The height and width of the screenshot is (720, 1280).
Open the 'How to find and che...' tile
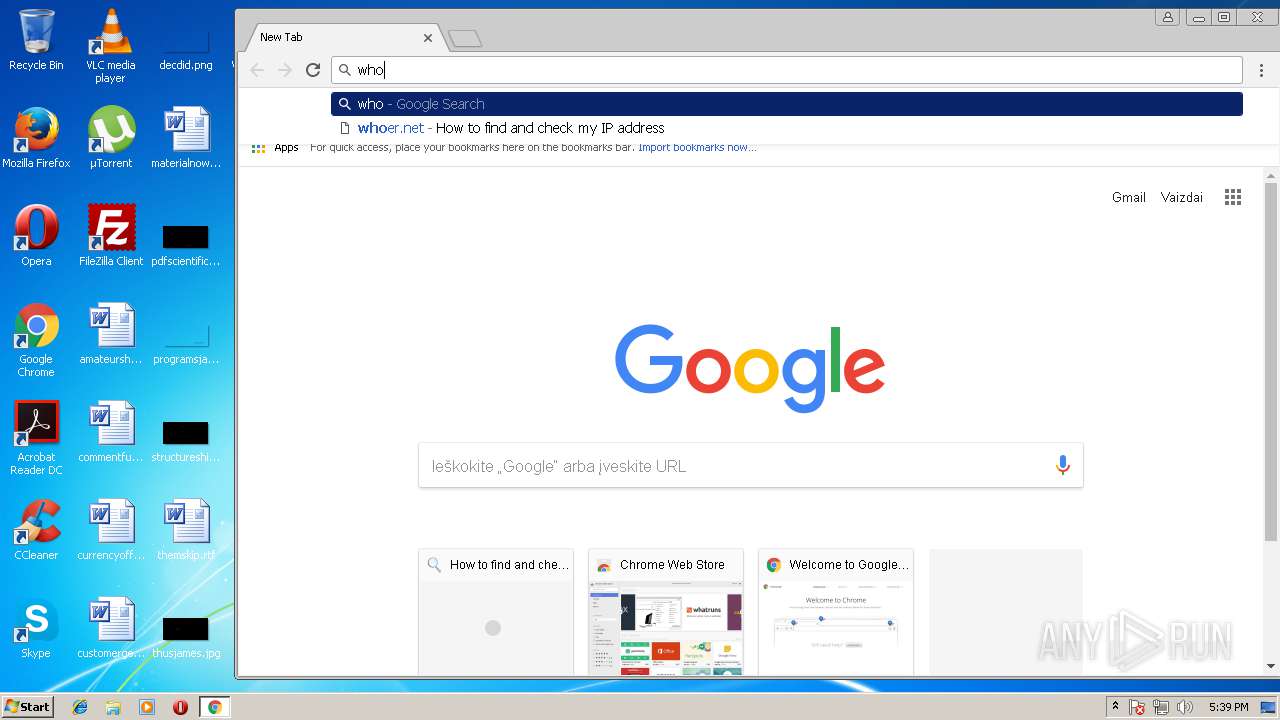tap(496, 611)
